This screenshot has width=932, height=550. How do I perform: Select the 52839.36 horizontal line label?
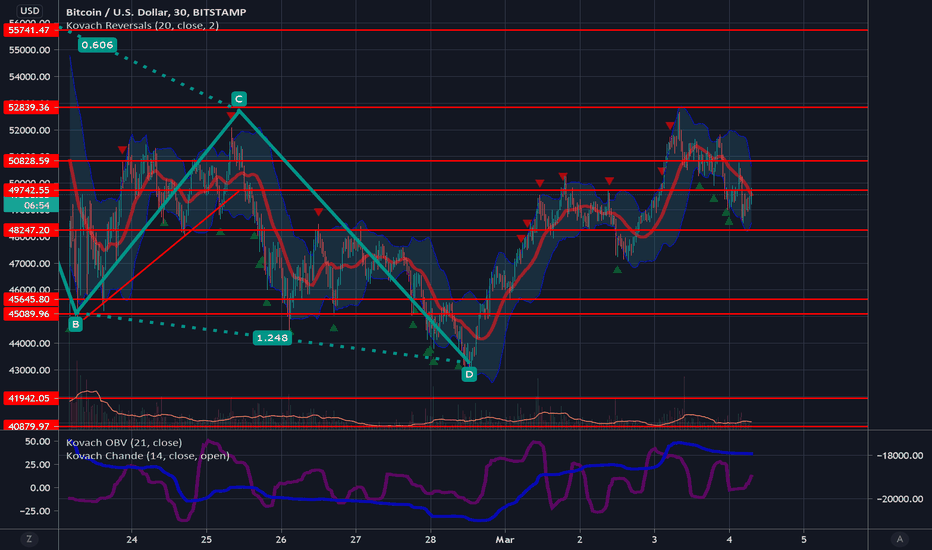tap(29, 107)
